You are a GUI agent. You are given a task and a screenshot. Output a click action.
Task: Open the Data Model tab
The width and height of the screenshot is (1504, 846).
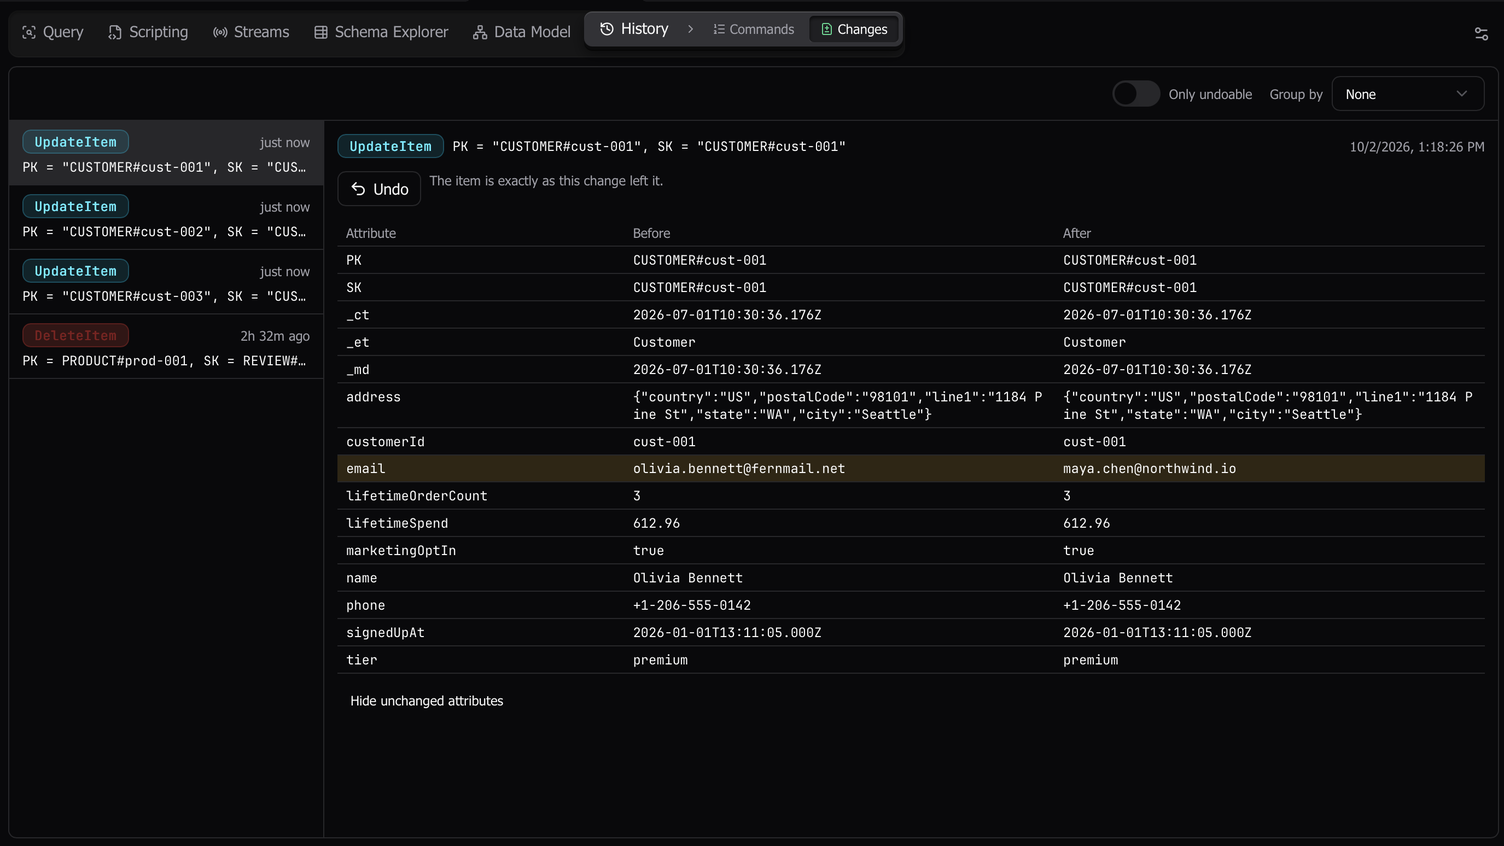[x=521, y=32]
